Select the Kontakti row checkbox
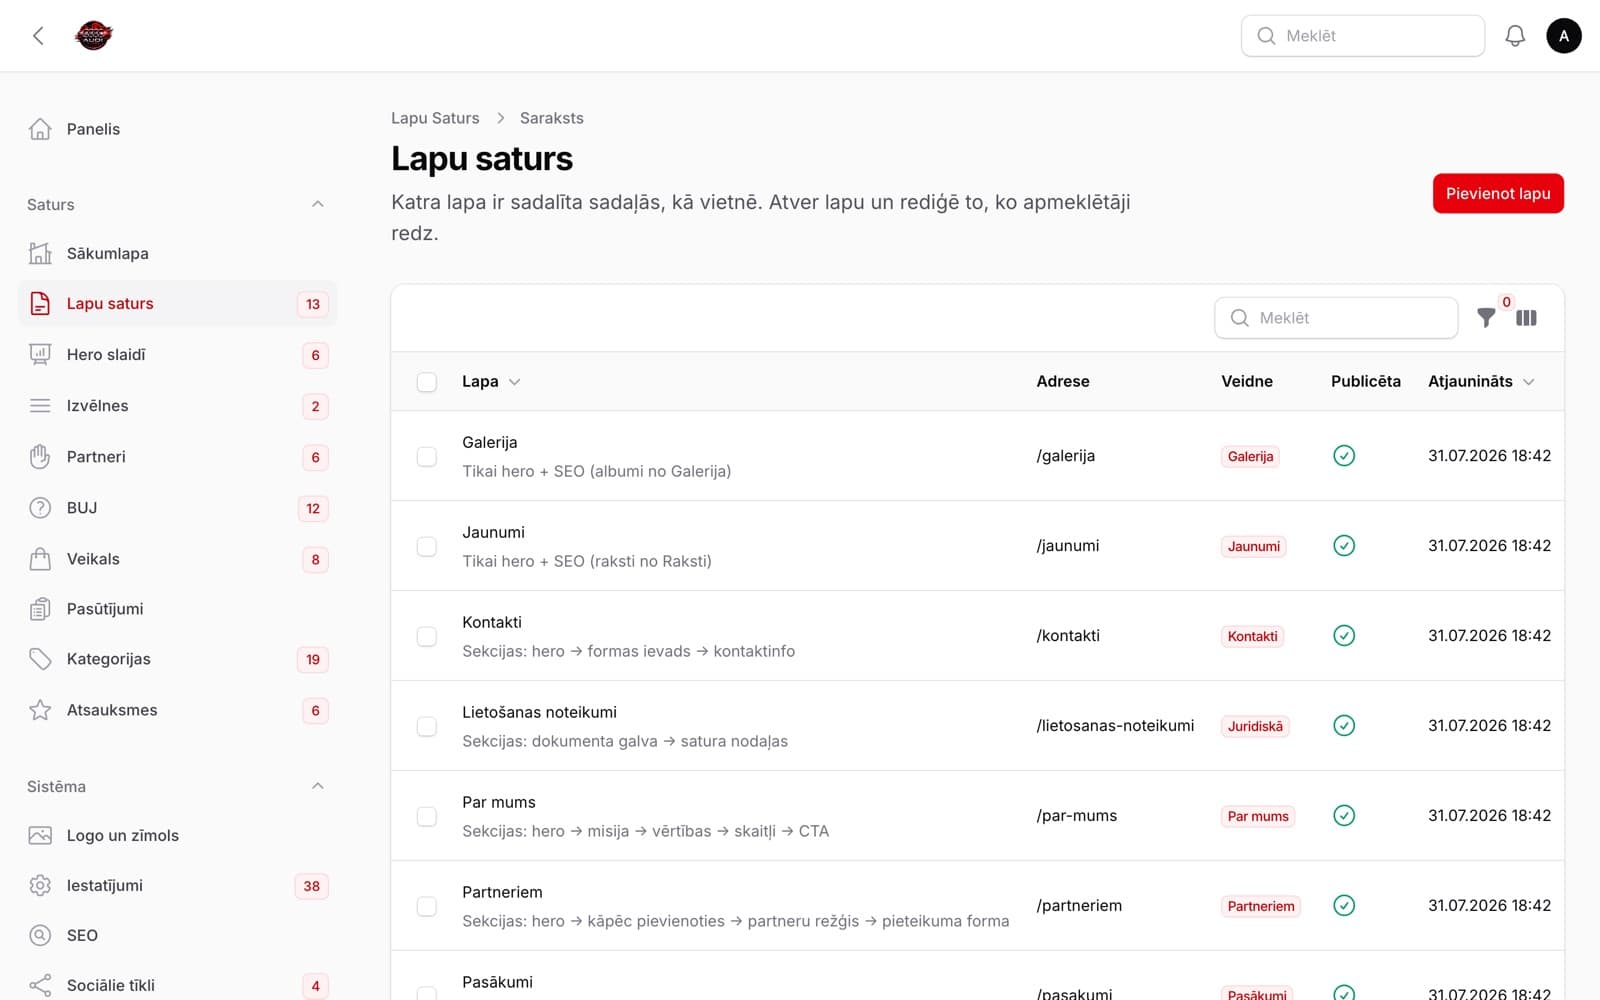 coord(427,637)
